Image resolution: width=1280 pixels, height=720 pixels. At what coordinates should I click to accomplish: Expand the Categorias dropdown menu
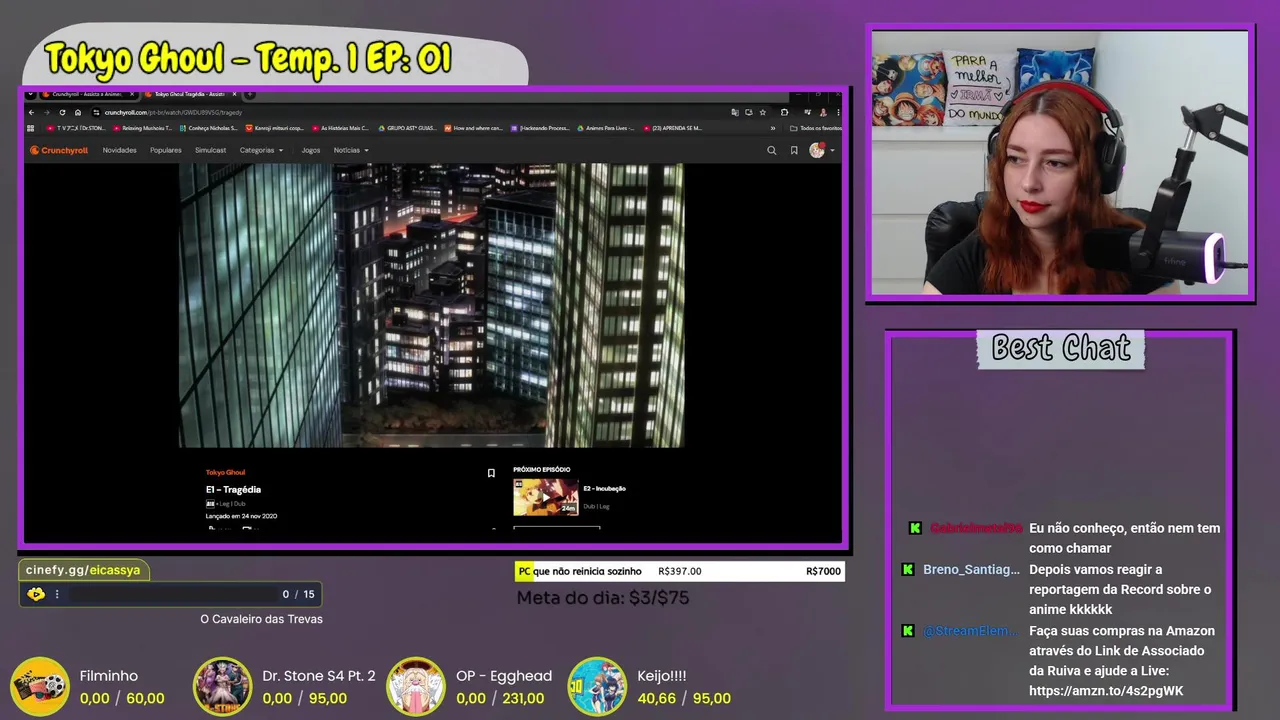click(x=261, y=150)
